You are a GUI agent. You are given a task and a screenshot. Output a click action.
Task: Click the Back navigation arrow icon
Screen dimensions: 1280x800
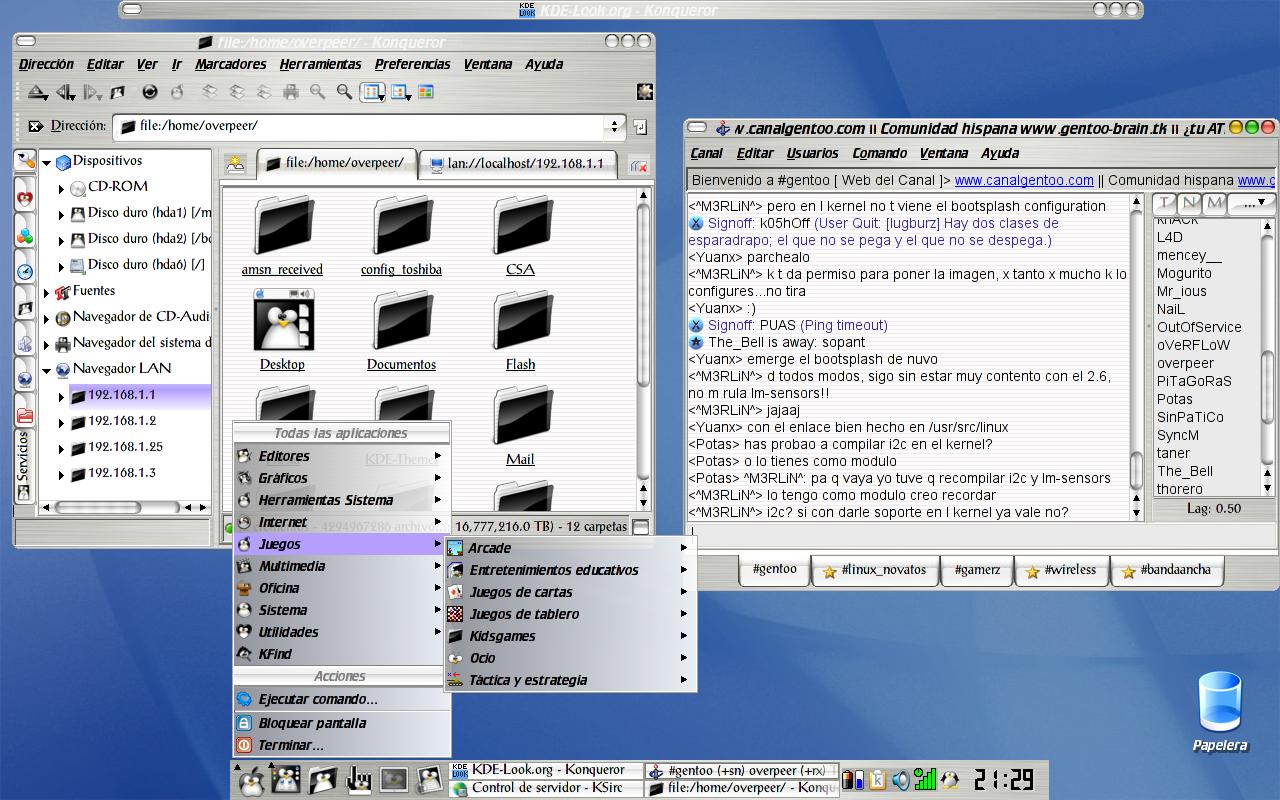click(x=65, y=92)
